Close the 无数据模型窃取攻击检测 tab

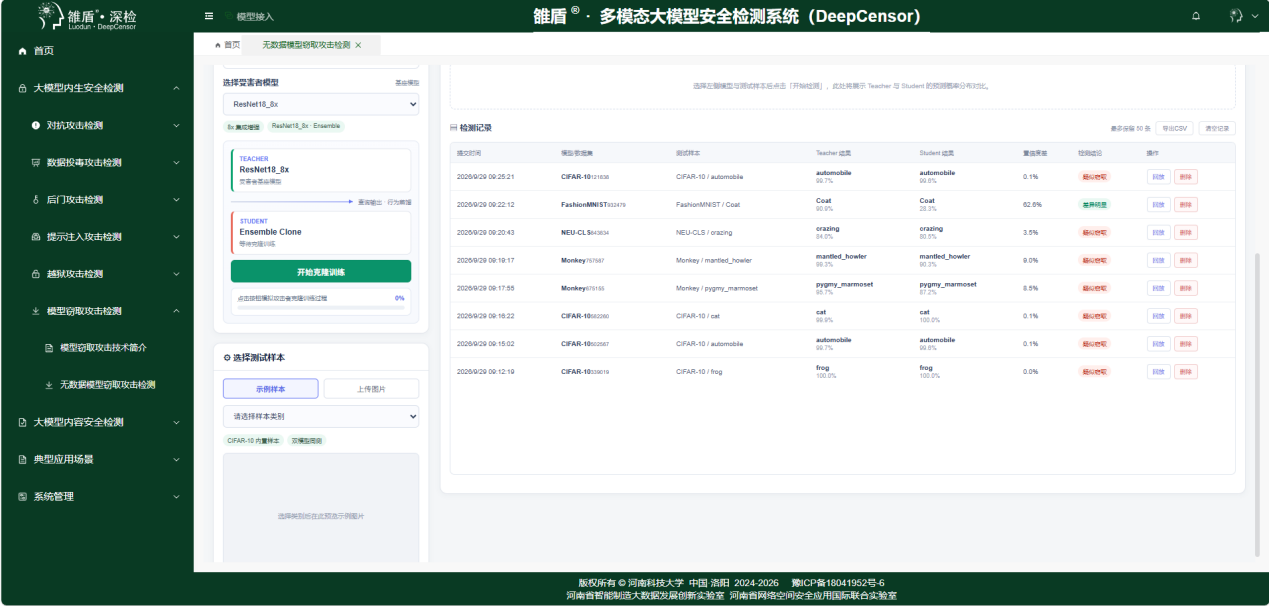point(358,45)
